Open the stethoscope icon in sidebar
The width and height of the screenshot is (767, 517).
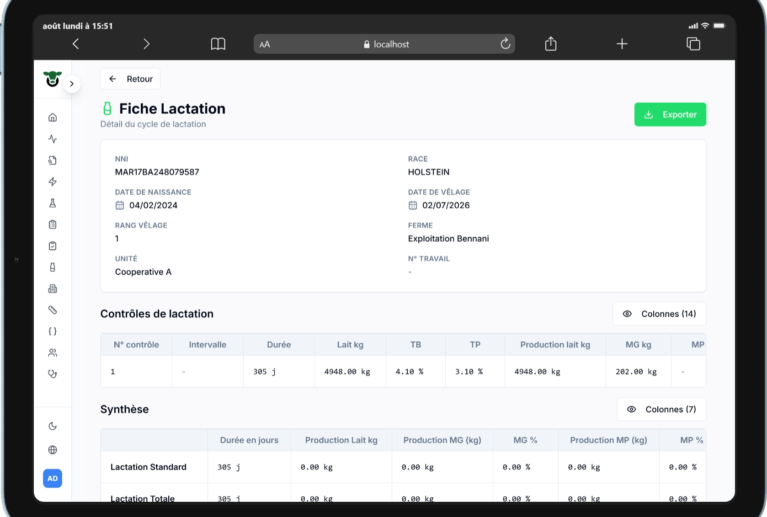(53, 374)
